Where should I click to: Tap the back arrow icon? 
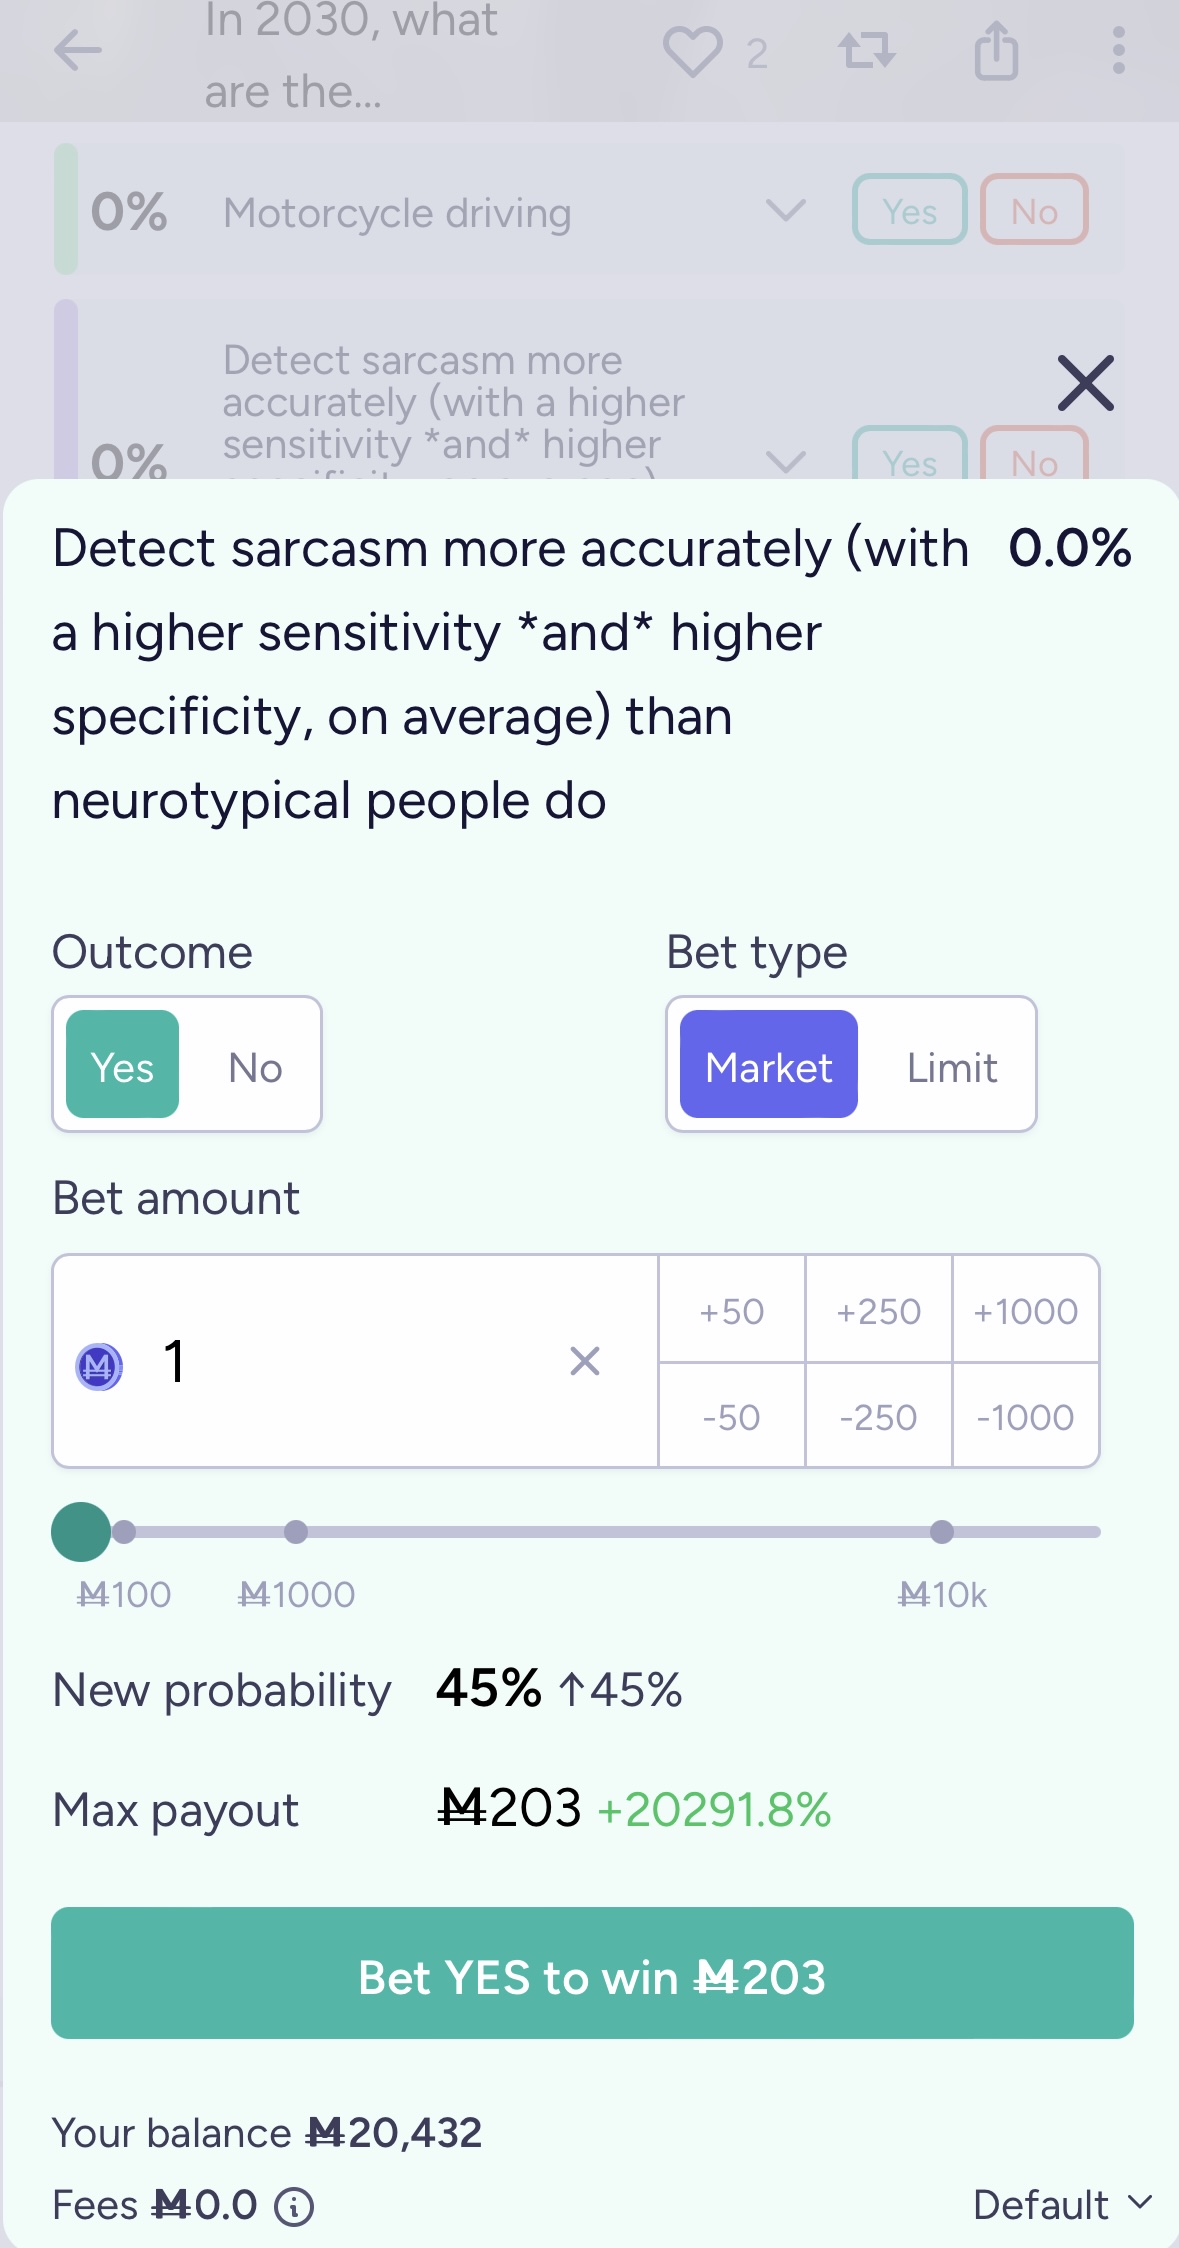(x=78, y=50)
